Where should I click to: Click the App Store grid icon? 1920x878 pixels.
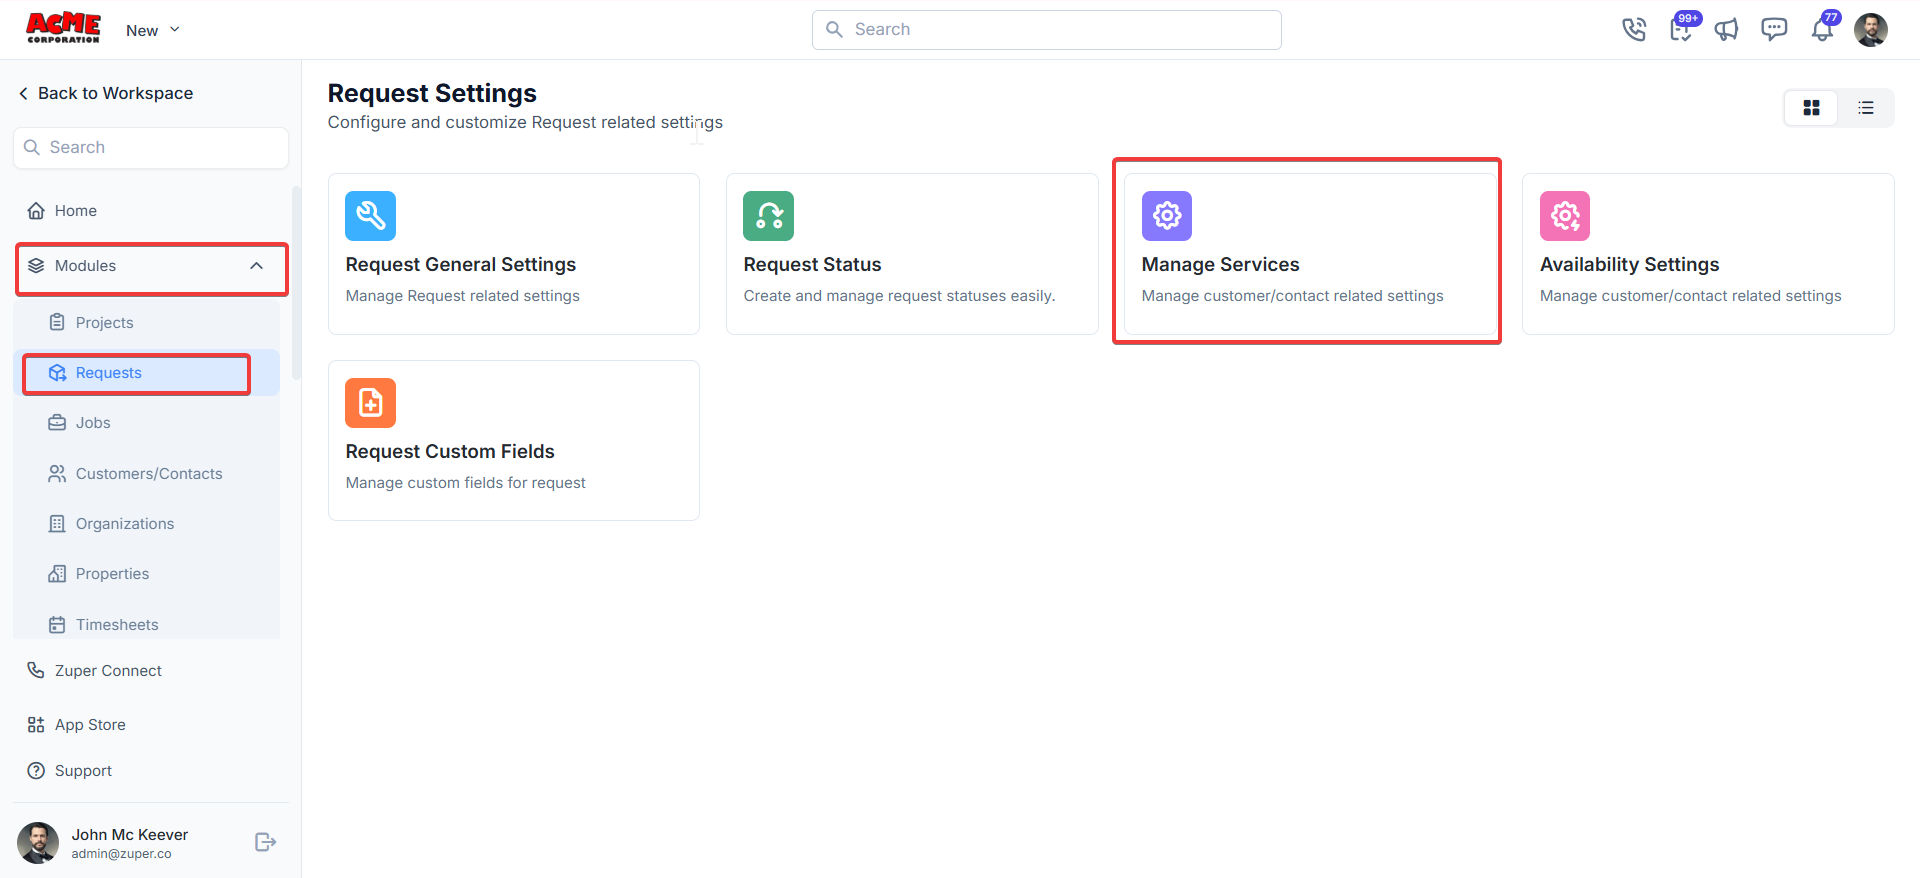(x=36, y=725)
